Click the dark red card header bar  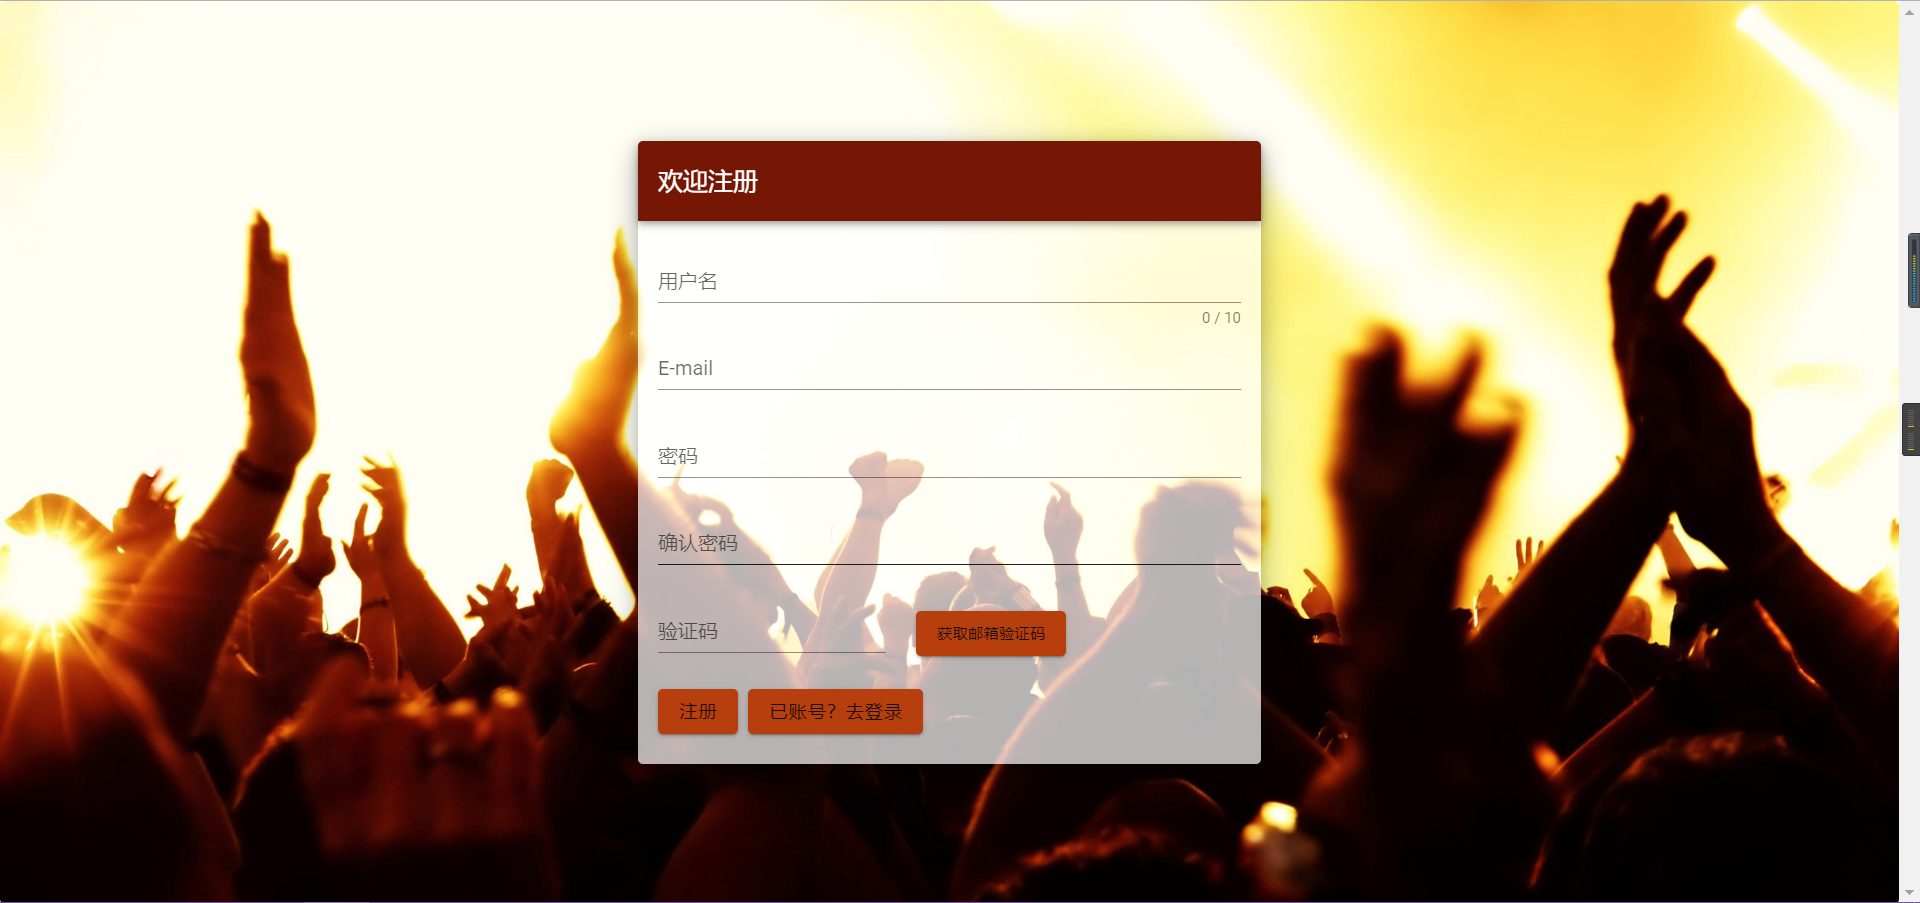pos(949,181)
